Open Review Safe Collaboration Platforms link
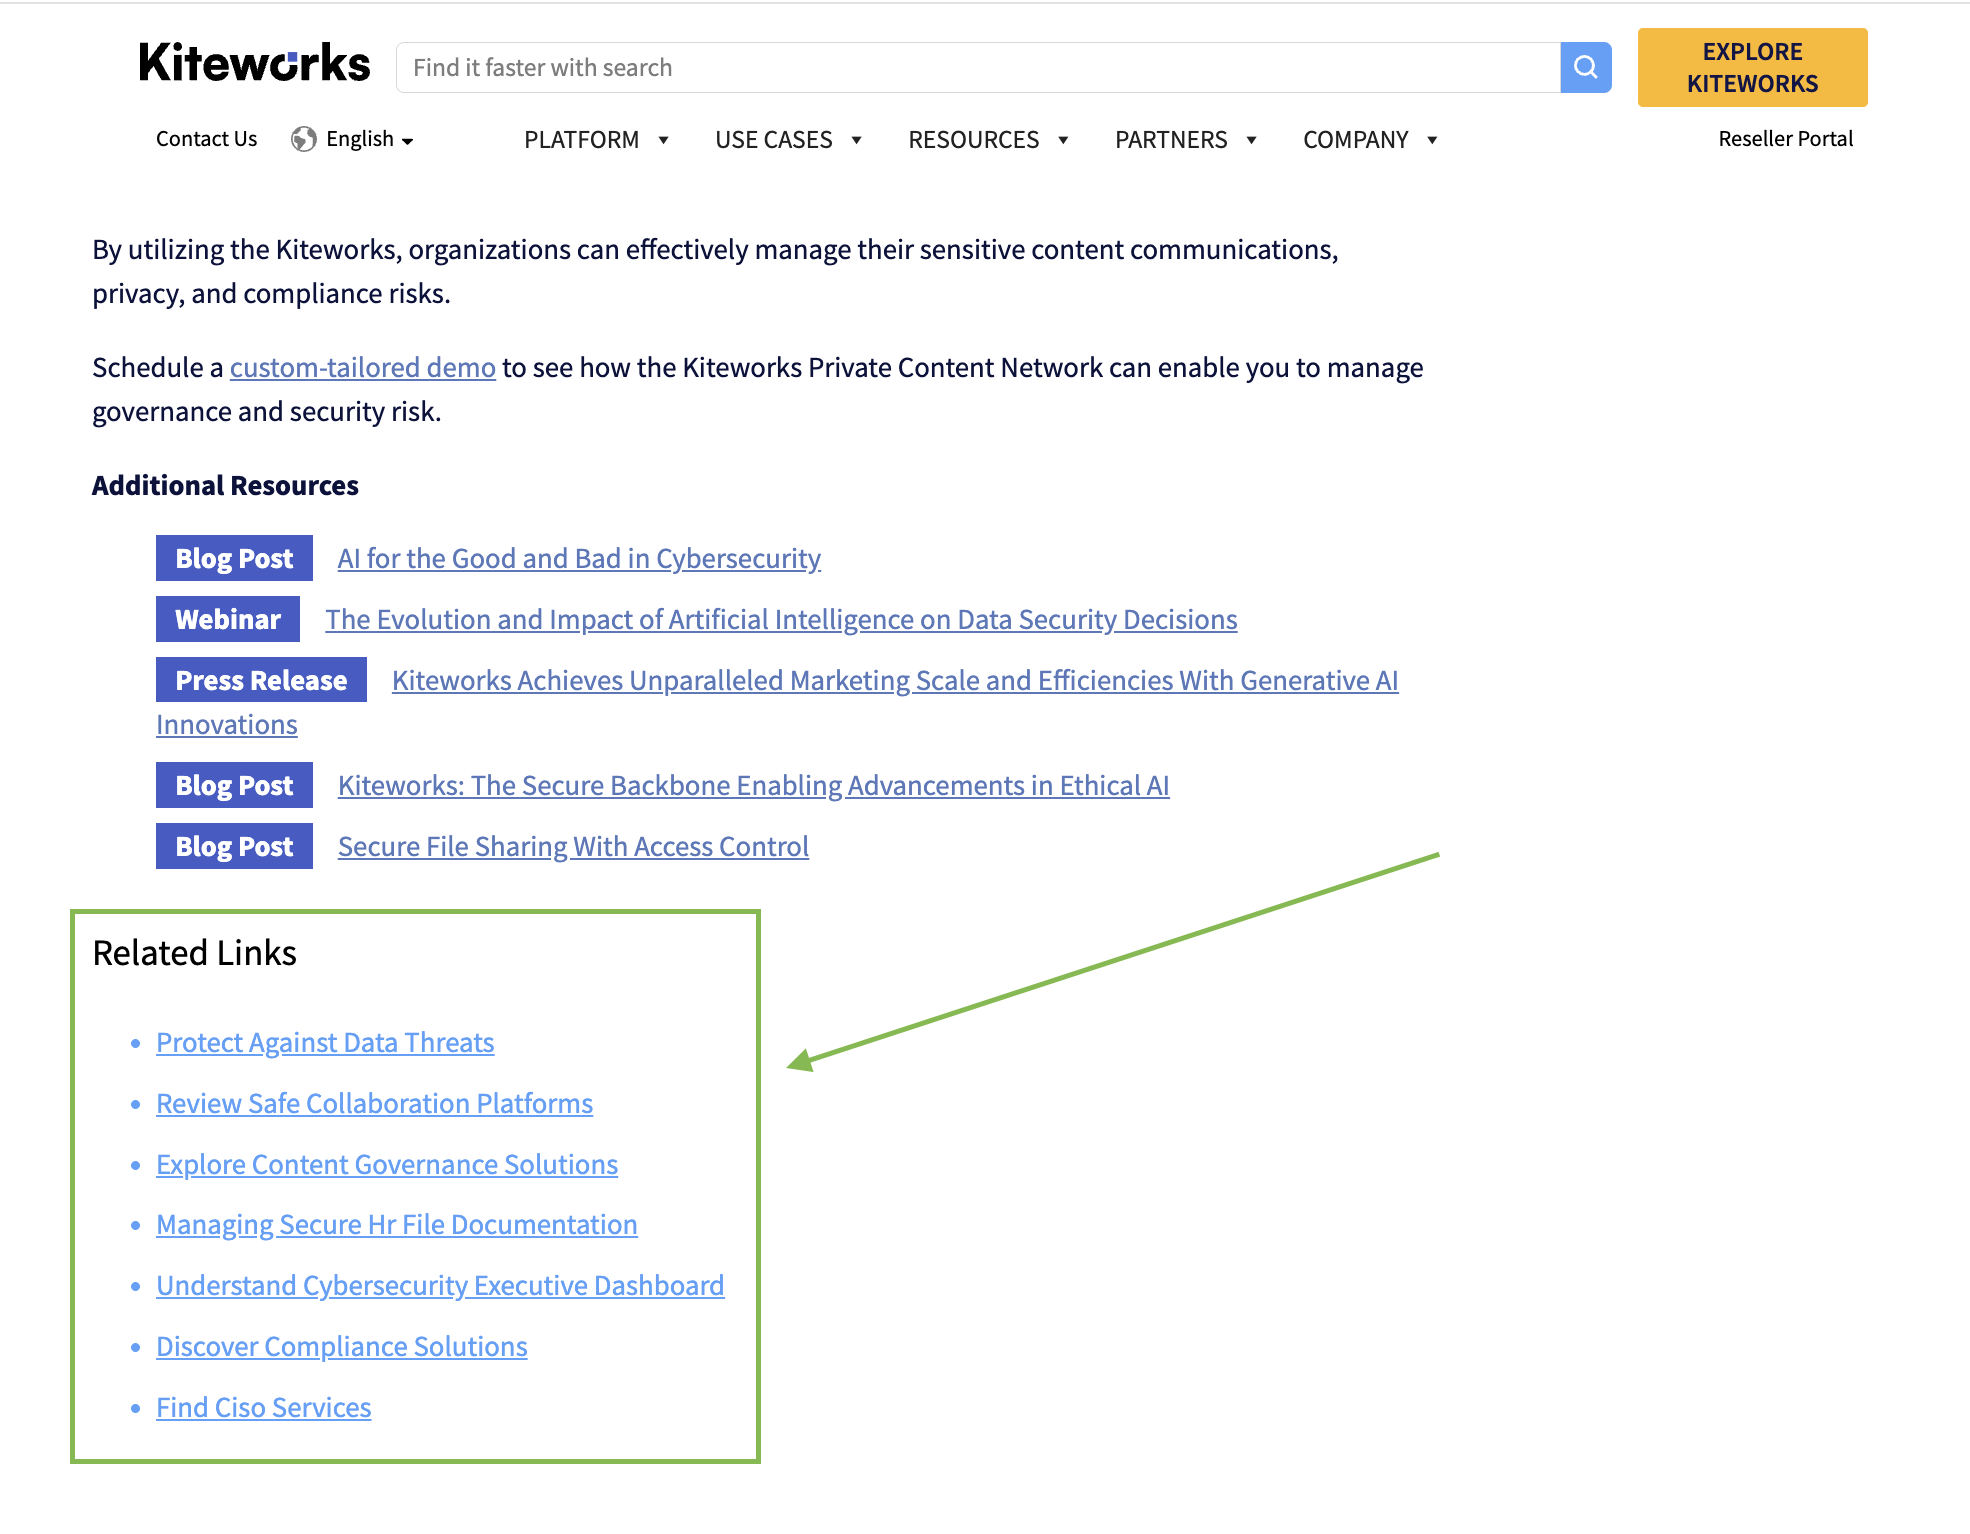The image size is (1970, 1534). pyautogui.click(x=374, y=1103)
